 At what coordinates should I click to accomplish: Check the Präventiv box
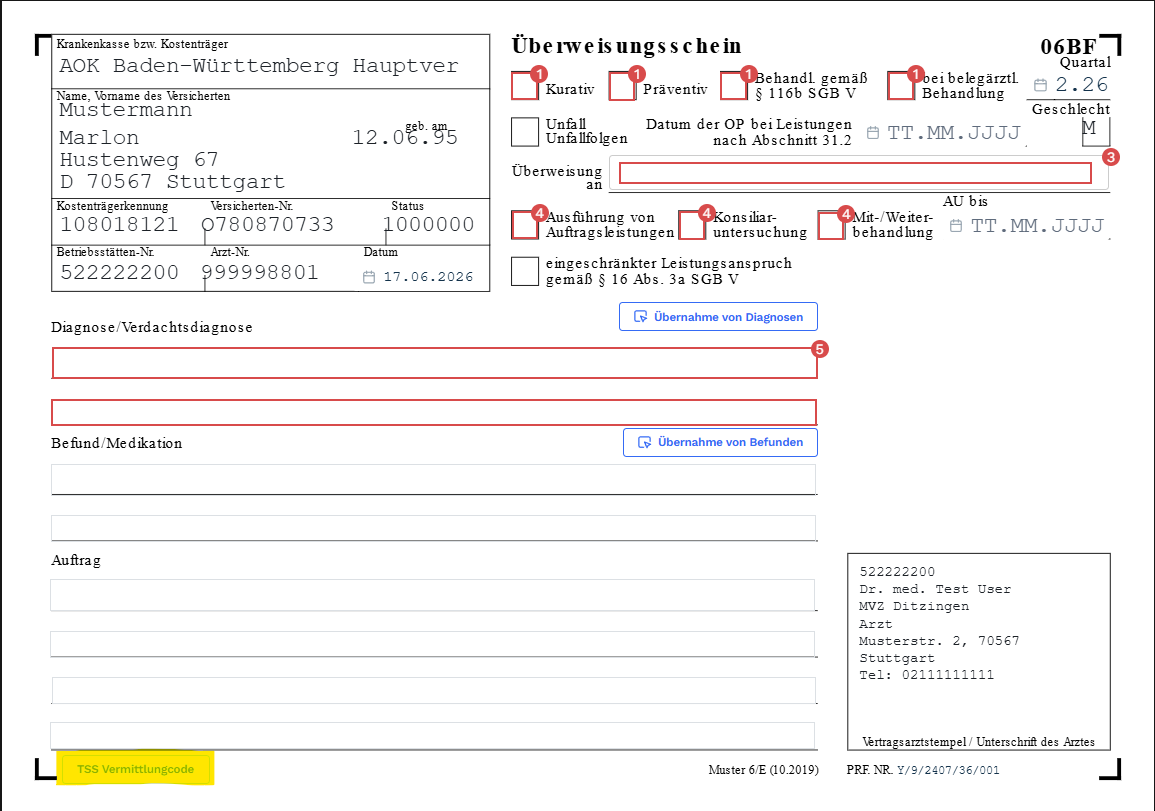click(x=622, y=86)
